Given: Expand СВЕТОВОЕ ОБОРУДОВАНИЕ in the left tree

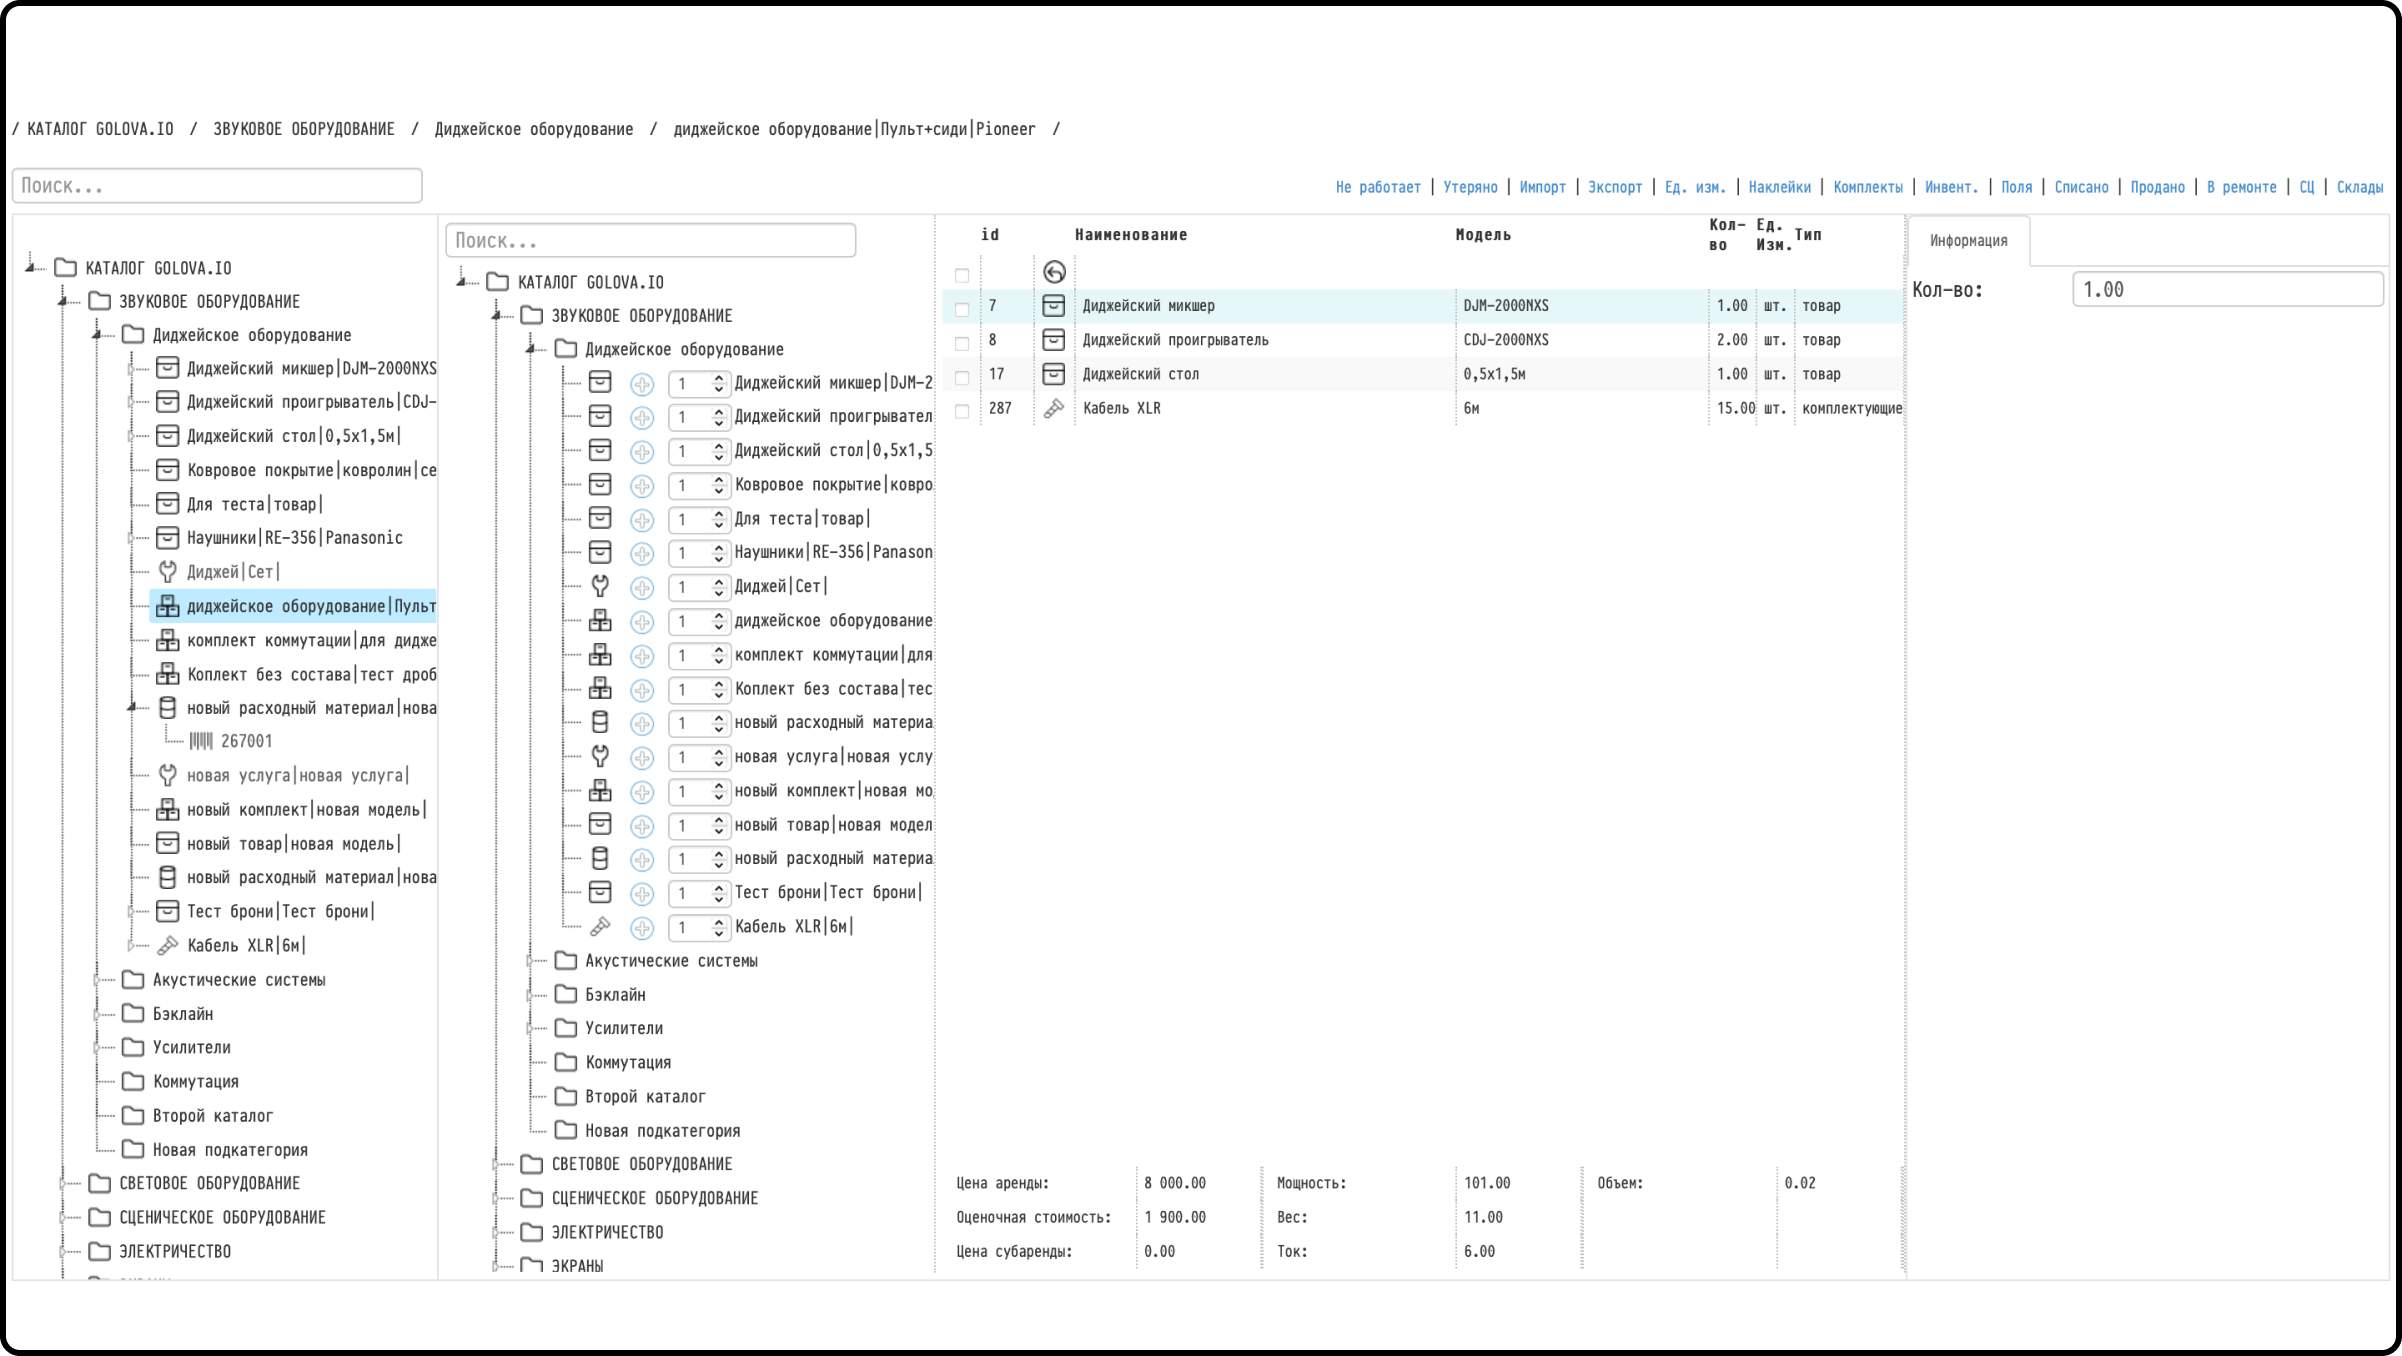Looking at the screenshot, I should [x=63, y=1184].
